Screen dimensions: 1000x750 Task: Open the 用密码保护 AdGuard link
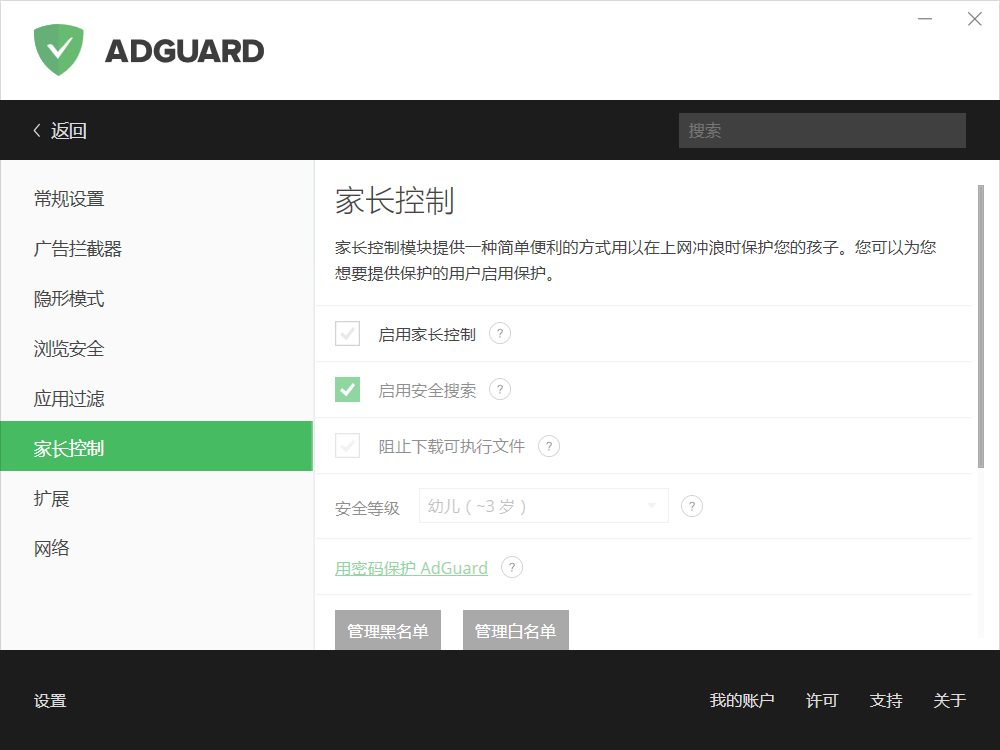(411, 568)
